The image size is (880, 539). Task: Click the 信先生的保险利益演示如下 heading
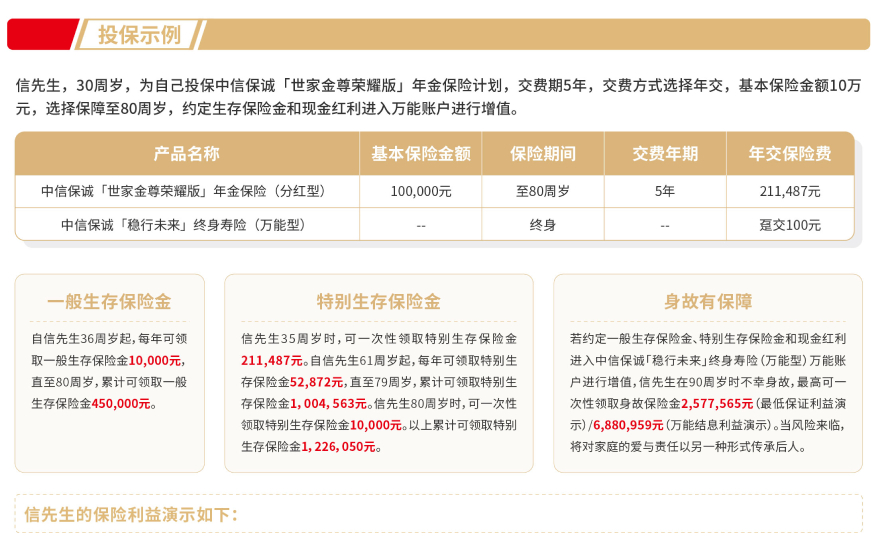(131, 514)
